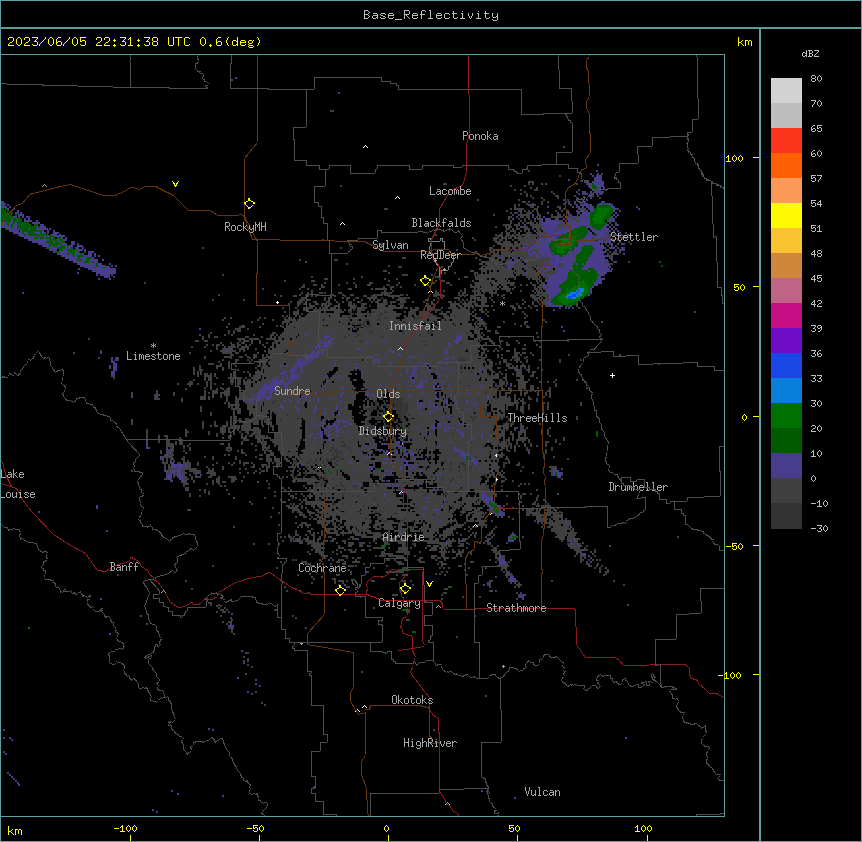The height and width of the screenshot is (842, 862).
Task: Pick the blue 36-33 dBZ legend swatch
Action: click(786, 365)
